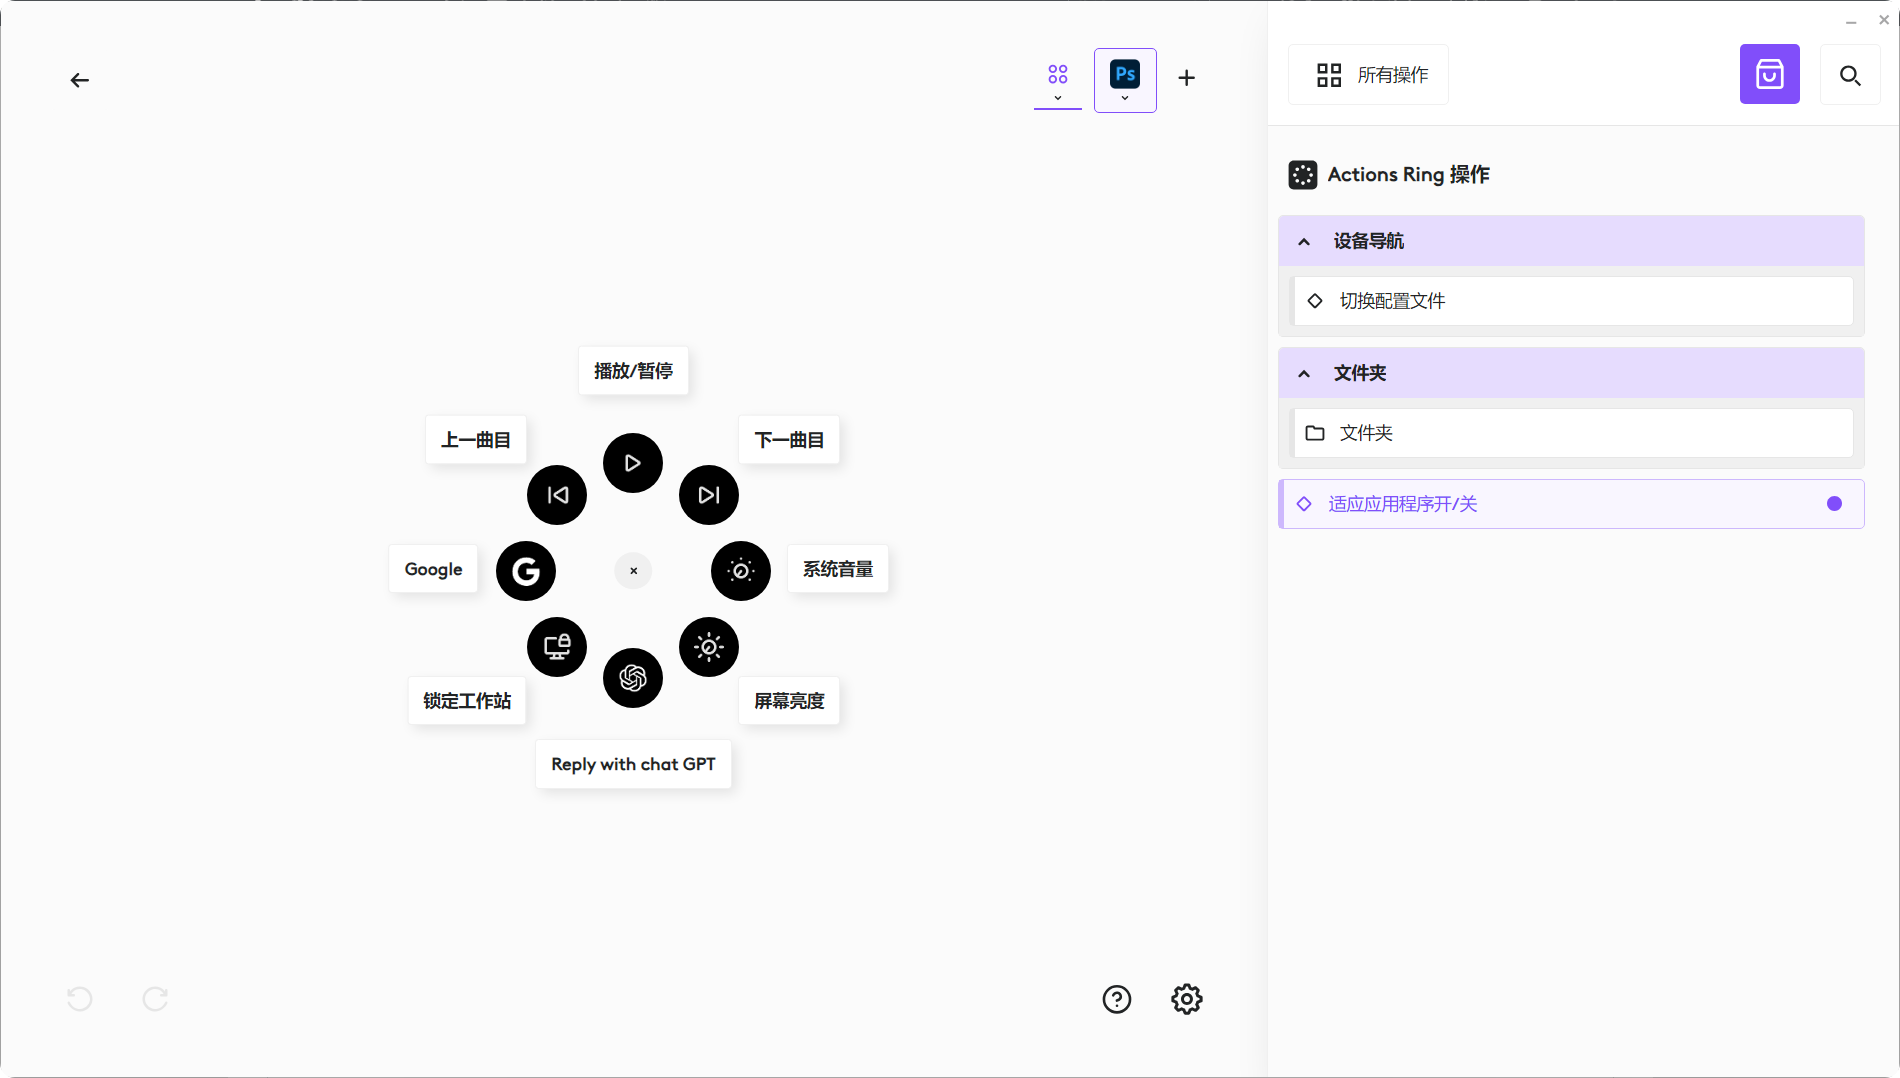Select the ChatGPT ring button
This screenshot has height=1078, width=1900.
tap(633, 678)
